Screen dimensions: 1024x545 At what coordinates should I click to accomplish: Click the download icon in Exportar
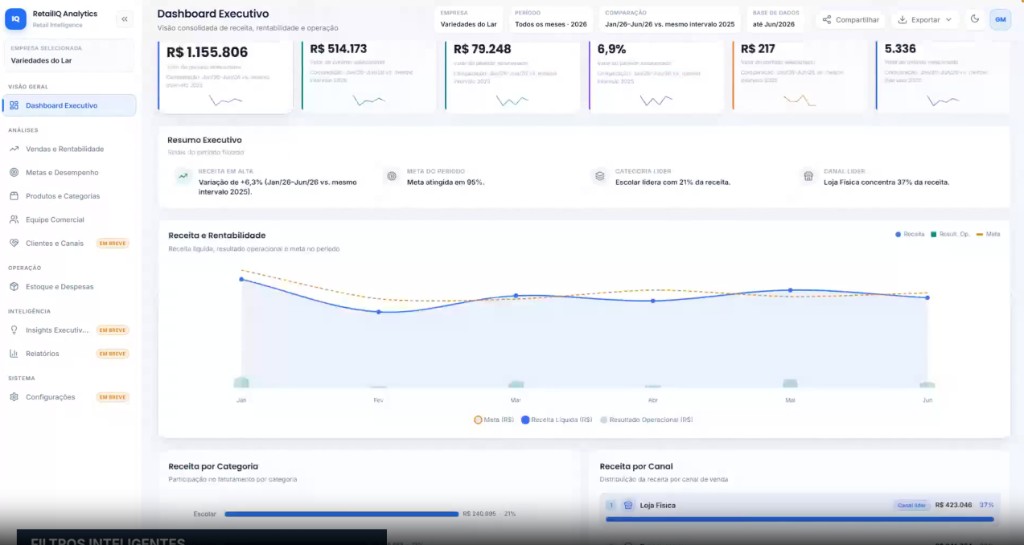[902, 20]
